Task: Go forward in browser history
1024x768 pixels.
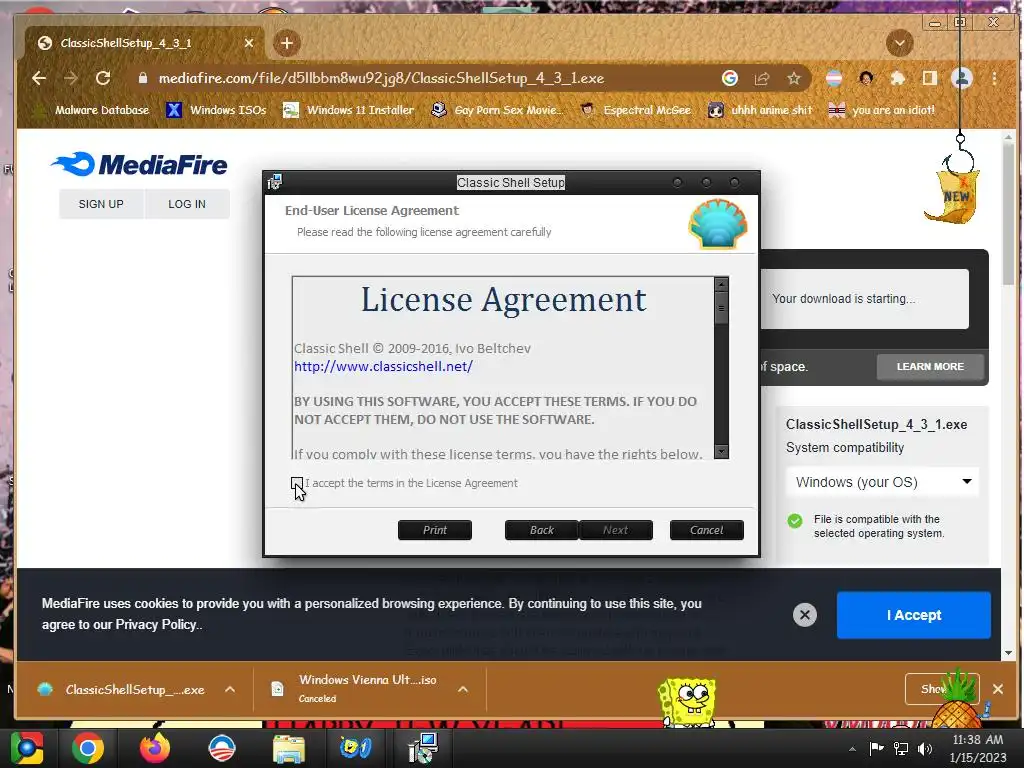Action: [x=71, y=78]
